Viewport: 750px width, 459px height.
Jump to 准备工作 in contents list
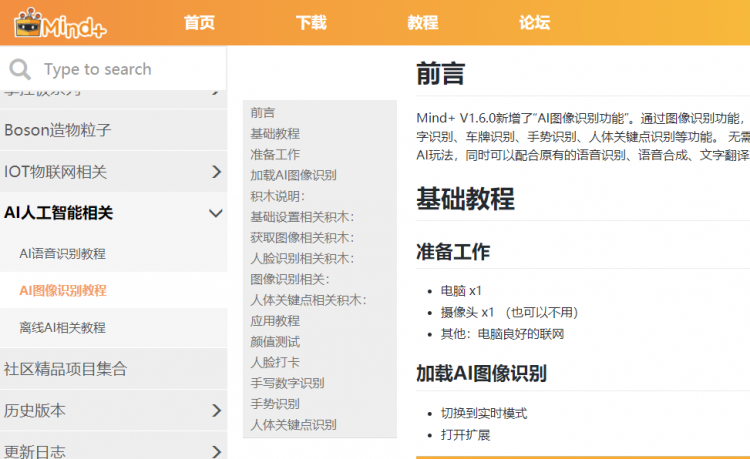pos(275,154)
